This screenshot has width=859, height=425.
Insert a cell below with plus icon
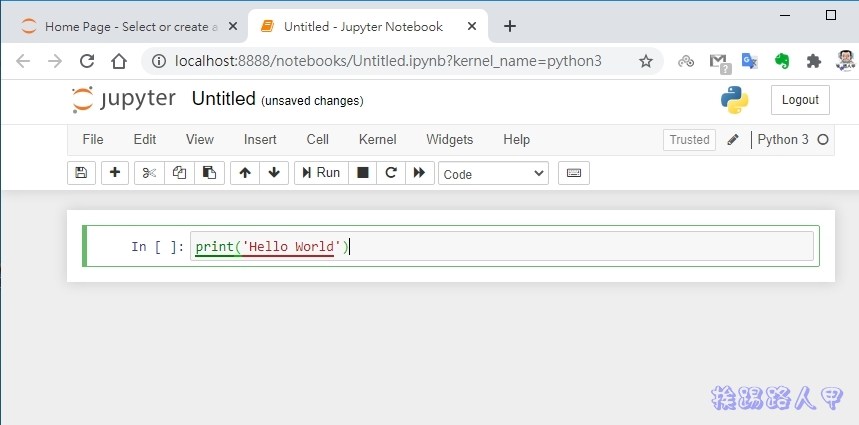tap(116, 173)
